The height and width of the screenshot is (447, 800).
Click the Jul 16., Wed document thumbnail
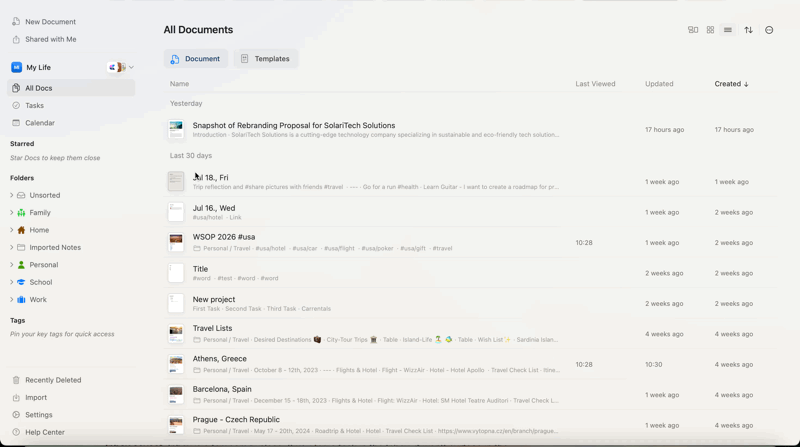[x=176, y=212]
